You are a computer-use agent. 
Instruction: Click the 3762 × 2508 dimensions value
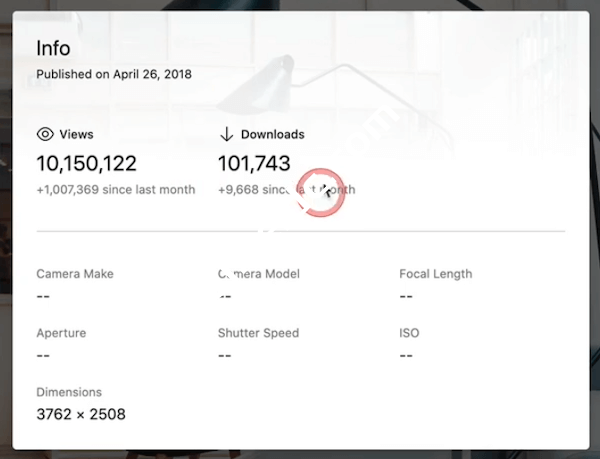[x=81, y=414]
